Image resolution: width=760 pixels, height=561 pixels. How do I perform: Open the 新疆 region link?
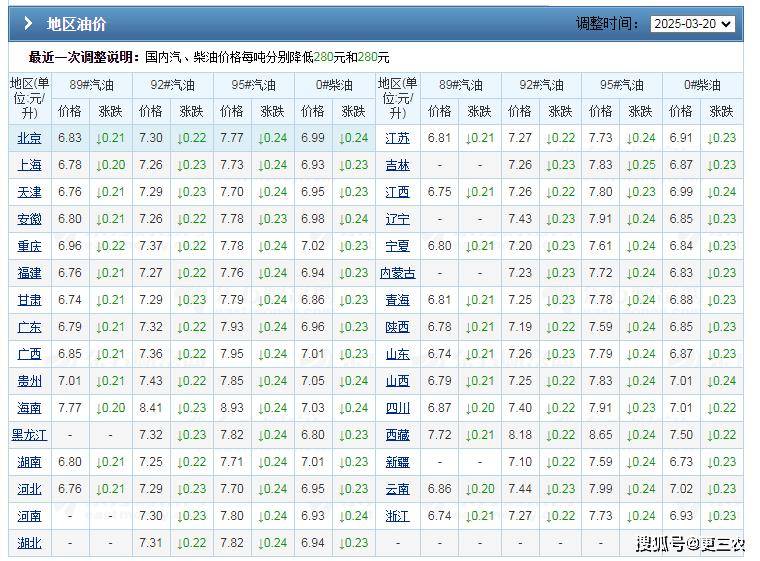[x=397, y=462]
